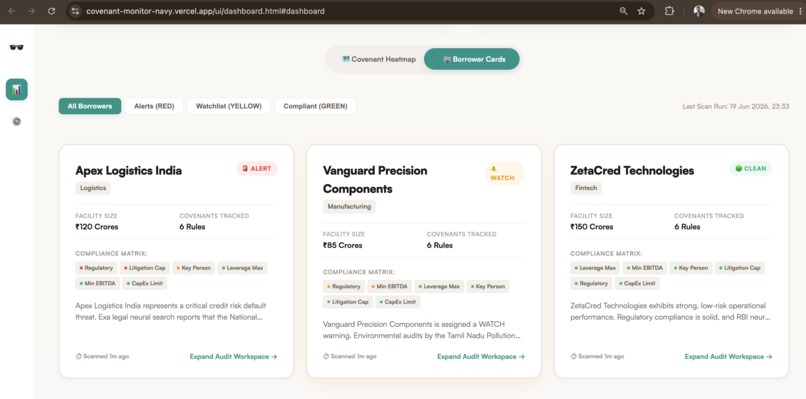Viewport: 806px width, 399px height.
Task: Click Scanned 1m ago on Vanguard card
Action: tap(350, 356)
